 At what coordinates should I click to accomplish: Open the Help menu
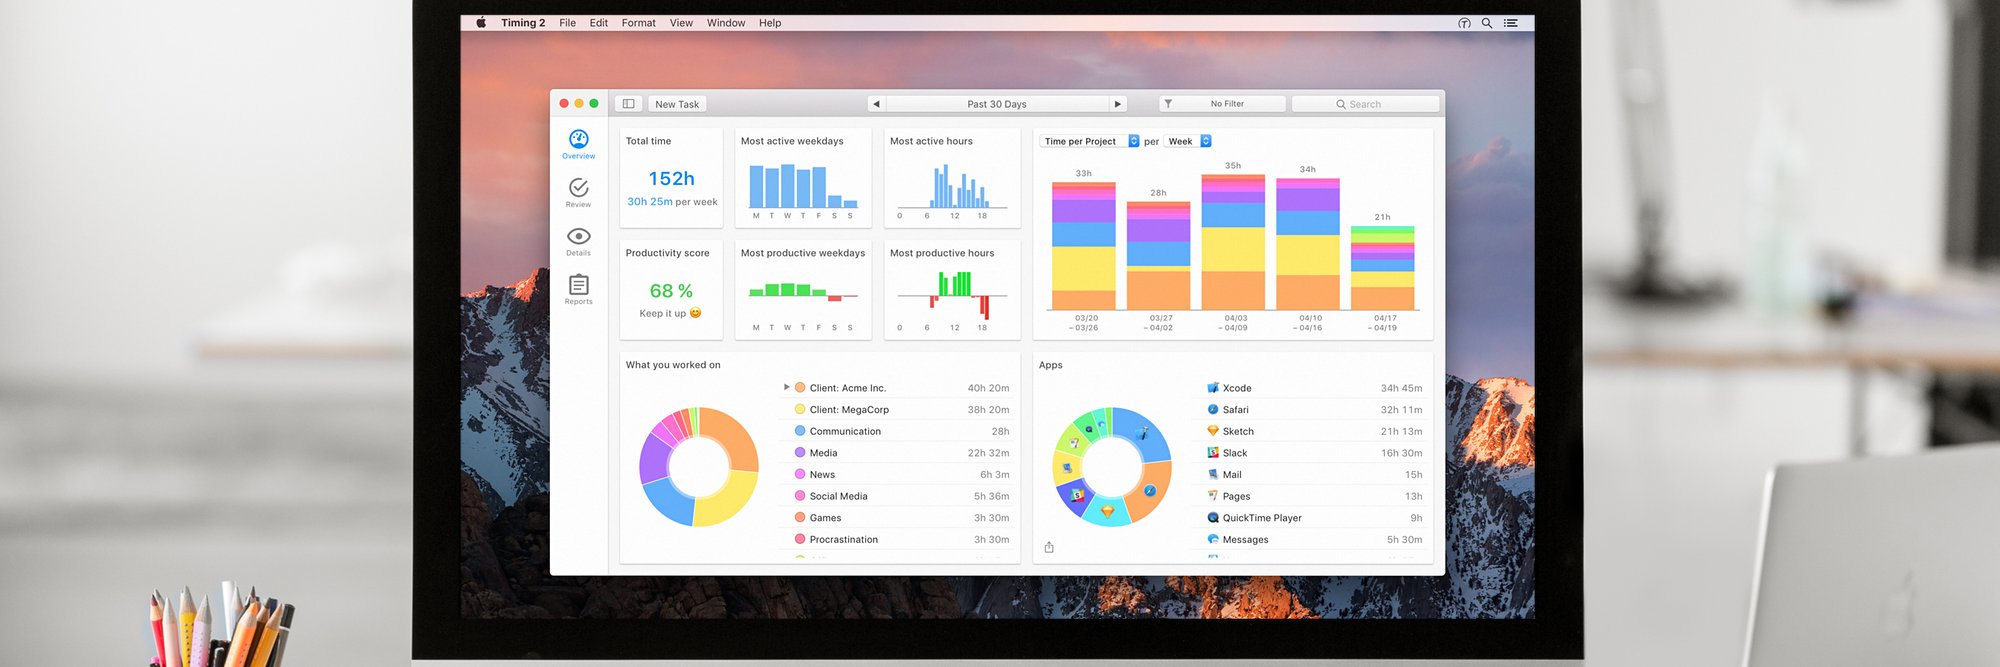tap(770, 23)
